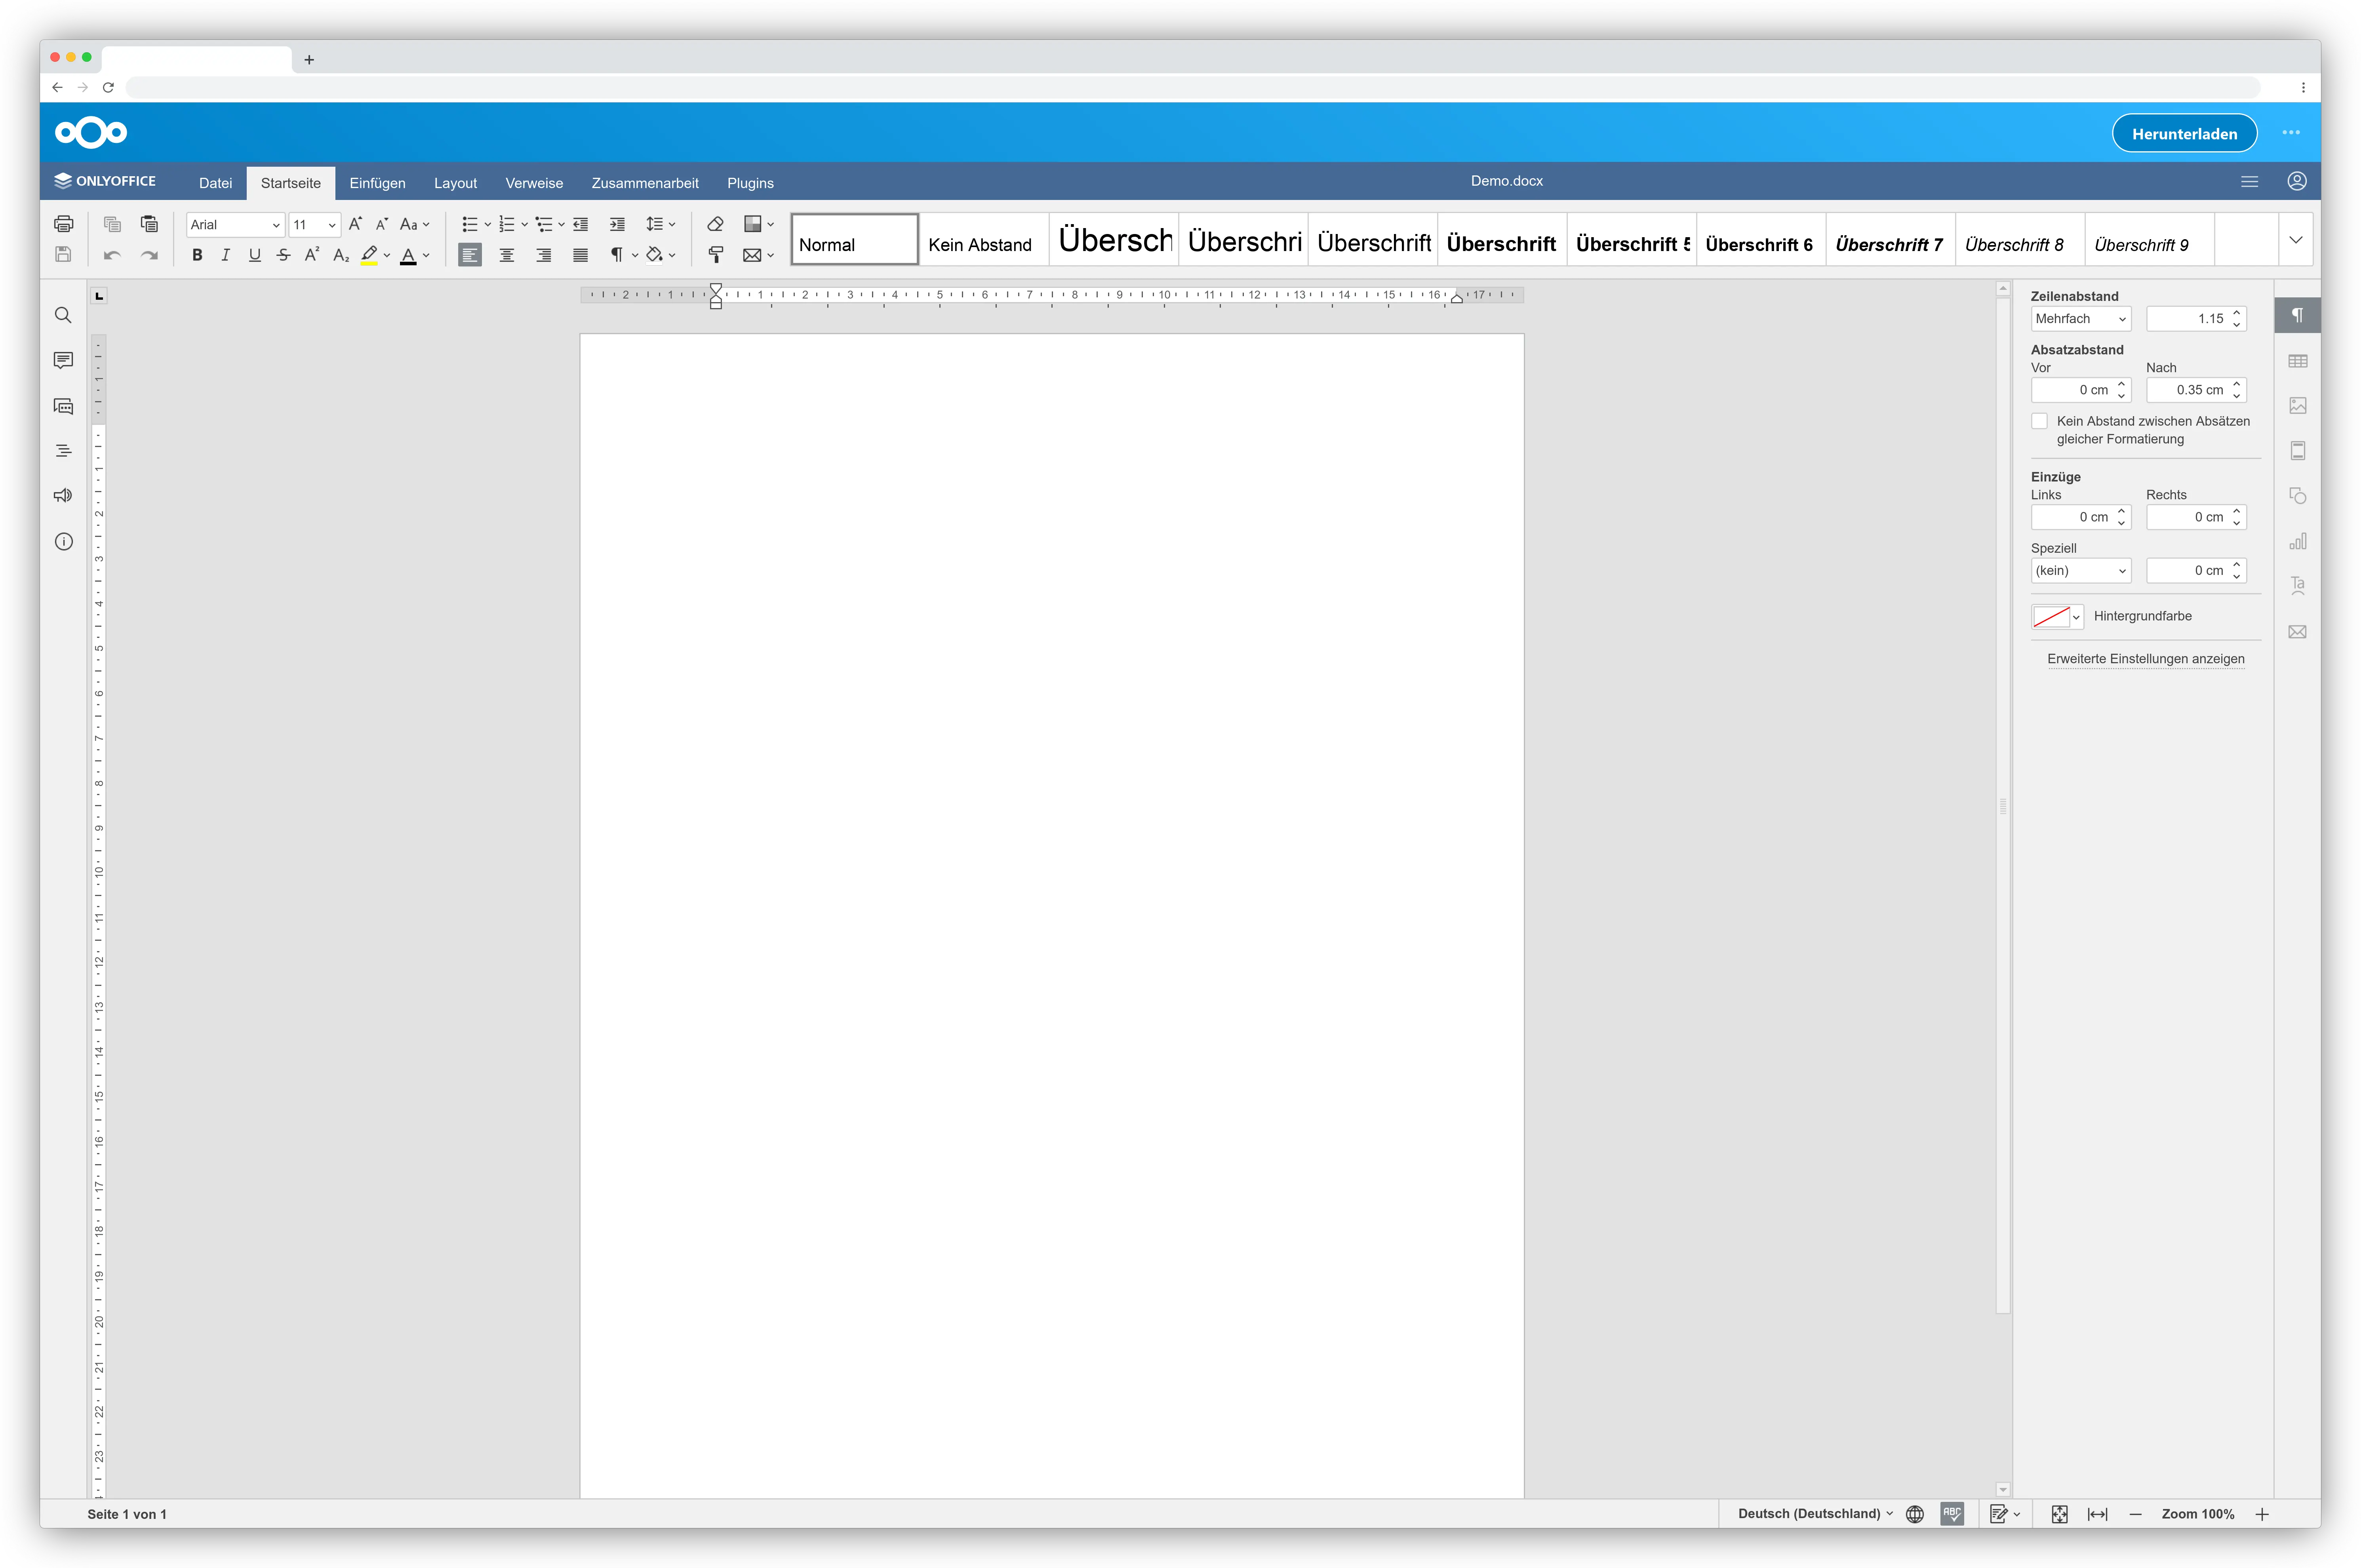Decrease paragraph indent
This screenshot has width=2361, height=1568.
(x=580, y=224)
